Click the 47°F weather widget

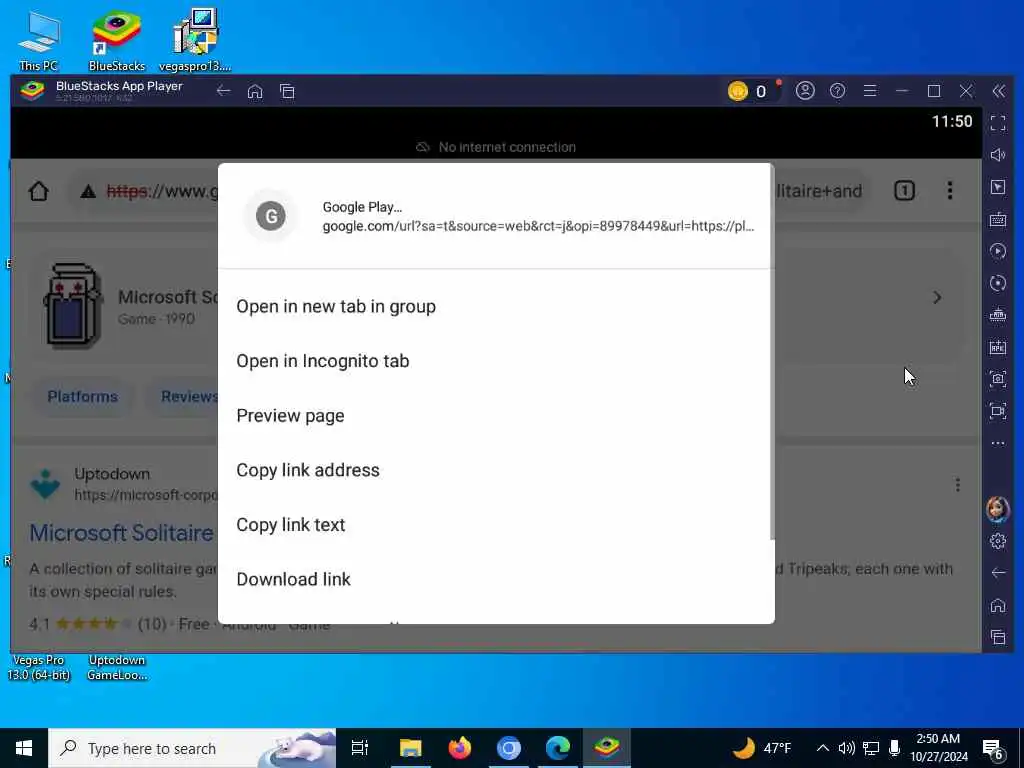pos(761,748)
